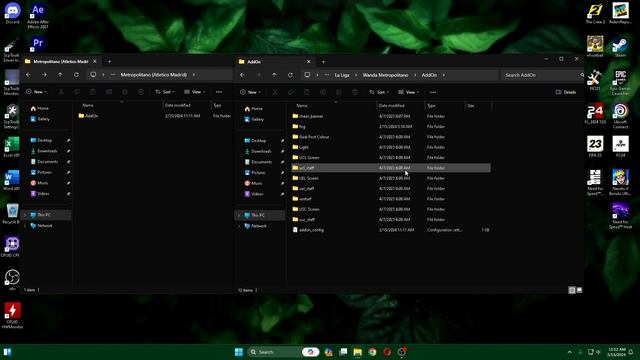This screenshot has height=360, width=640.
Task: Open Discord from the desktop
Action: pyautogui.click(x=12, y=12)
